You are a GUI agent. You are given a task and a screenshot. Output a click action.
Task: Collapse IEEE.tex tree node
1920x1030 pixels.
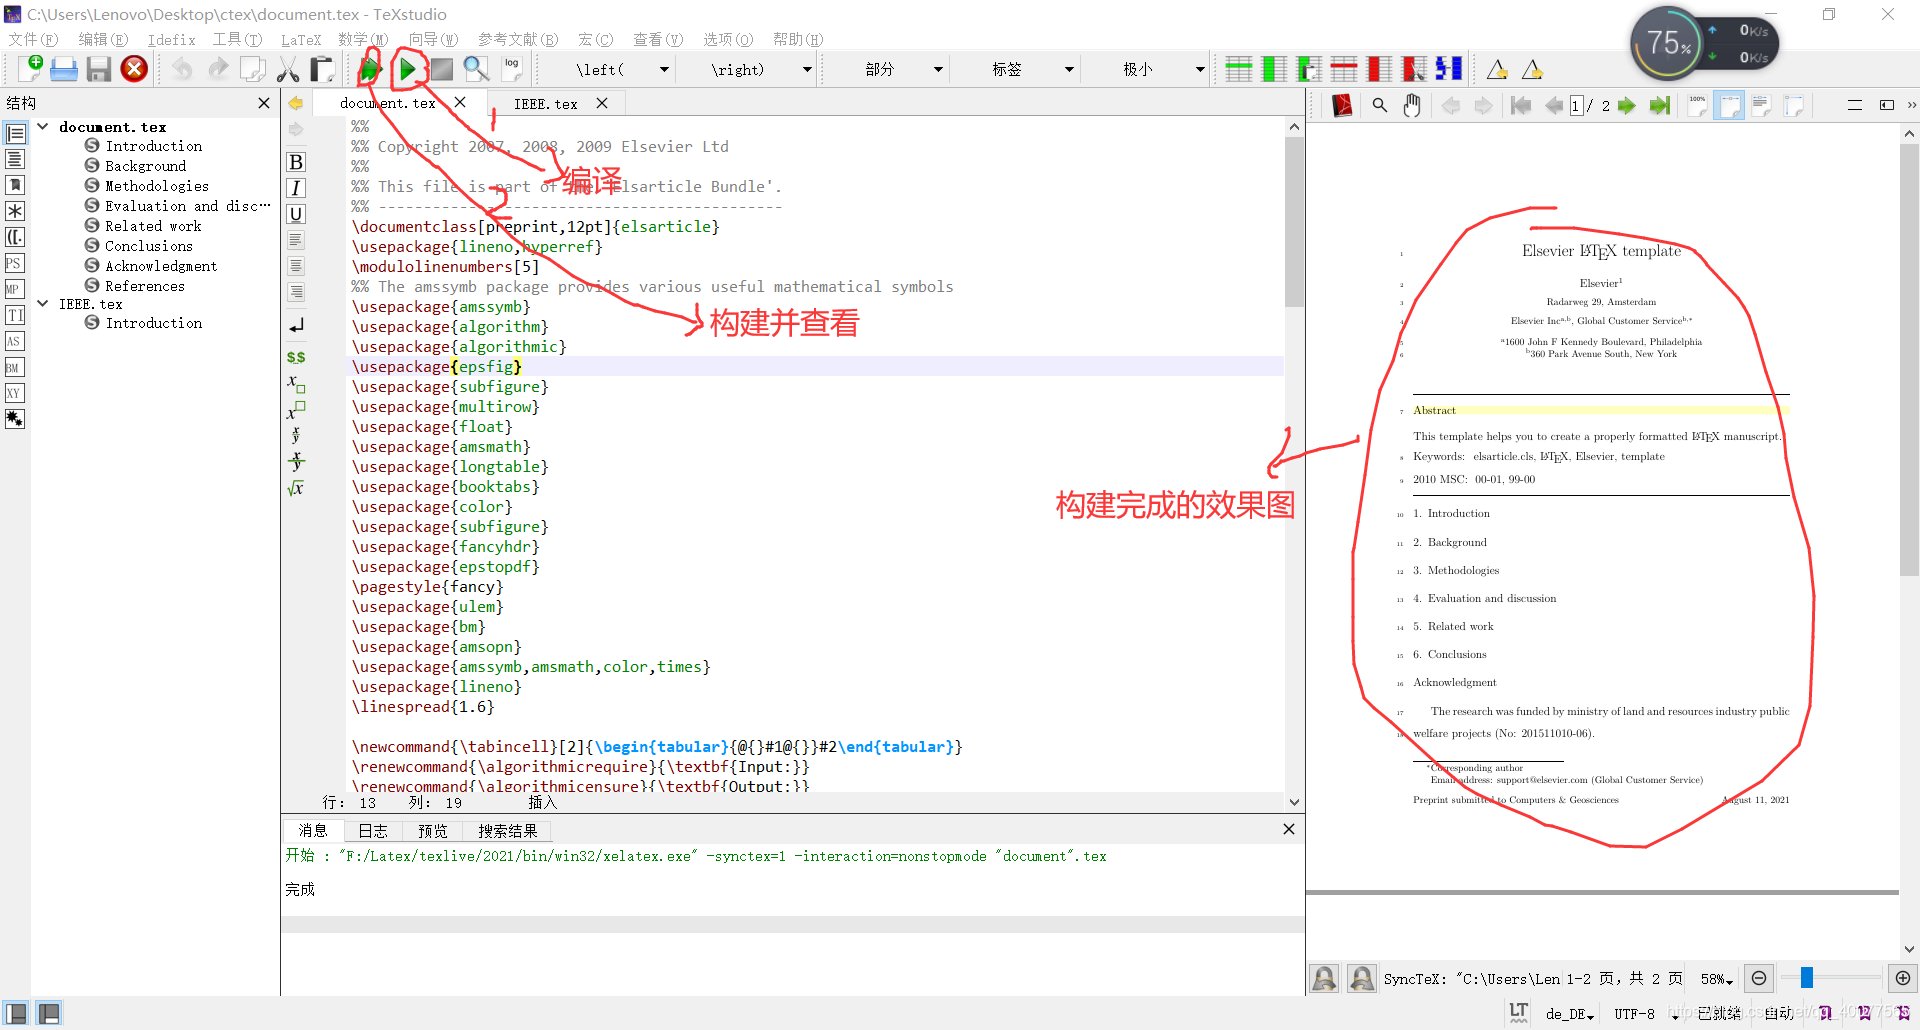43,303
